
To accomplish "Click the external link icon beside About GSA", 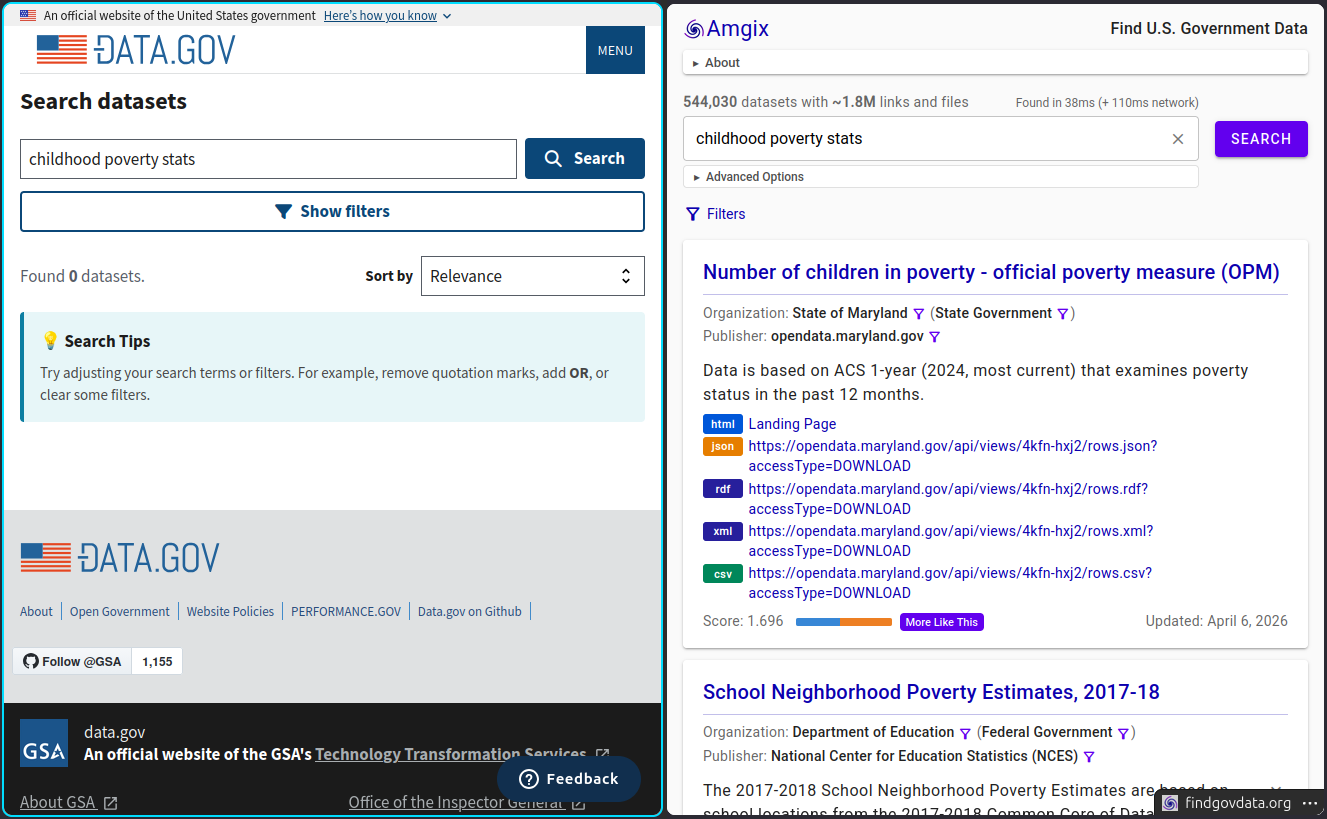I will pyautogui.click(x=111, y=803).
